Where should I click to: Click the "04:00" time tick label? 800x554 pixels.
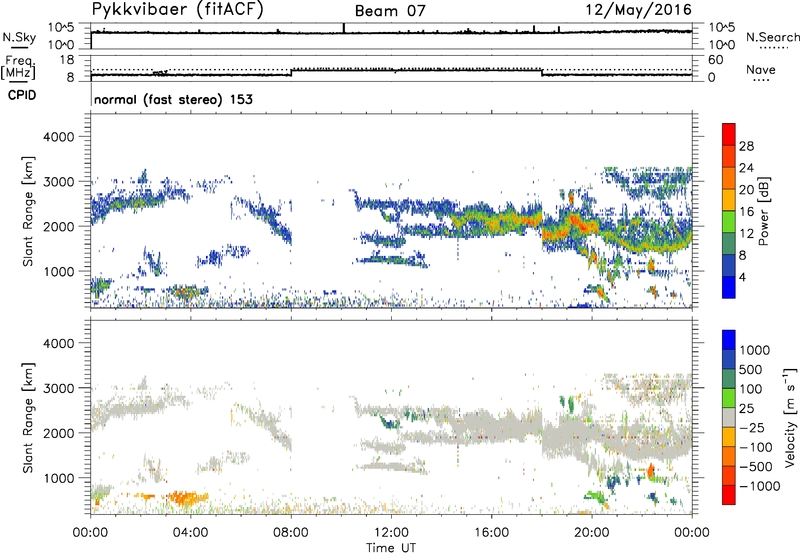(191, 533)
